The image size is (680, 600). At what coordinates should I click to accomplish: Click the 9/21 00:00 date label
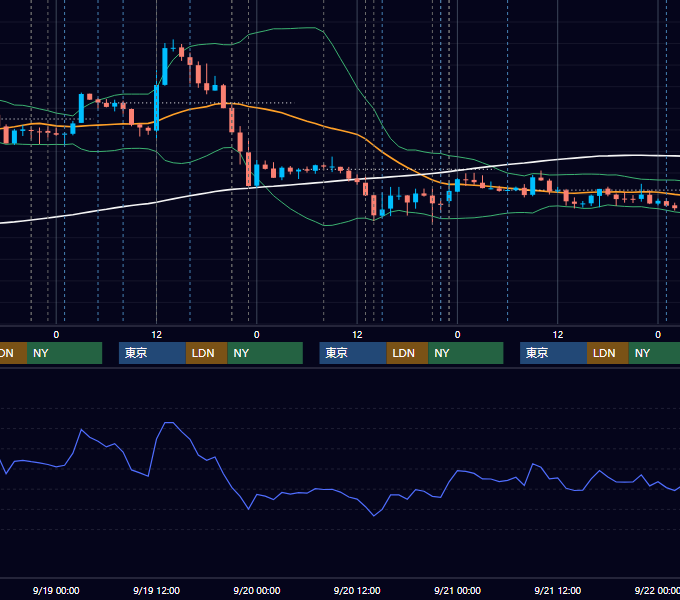coord(458,590)
